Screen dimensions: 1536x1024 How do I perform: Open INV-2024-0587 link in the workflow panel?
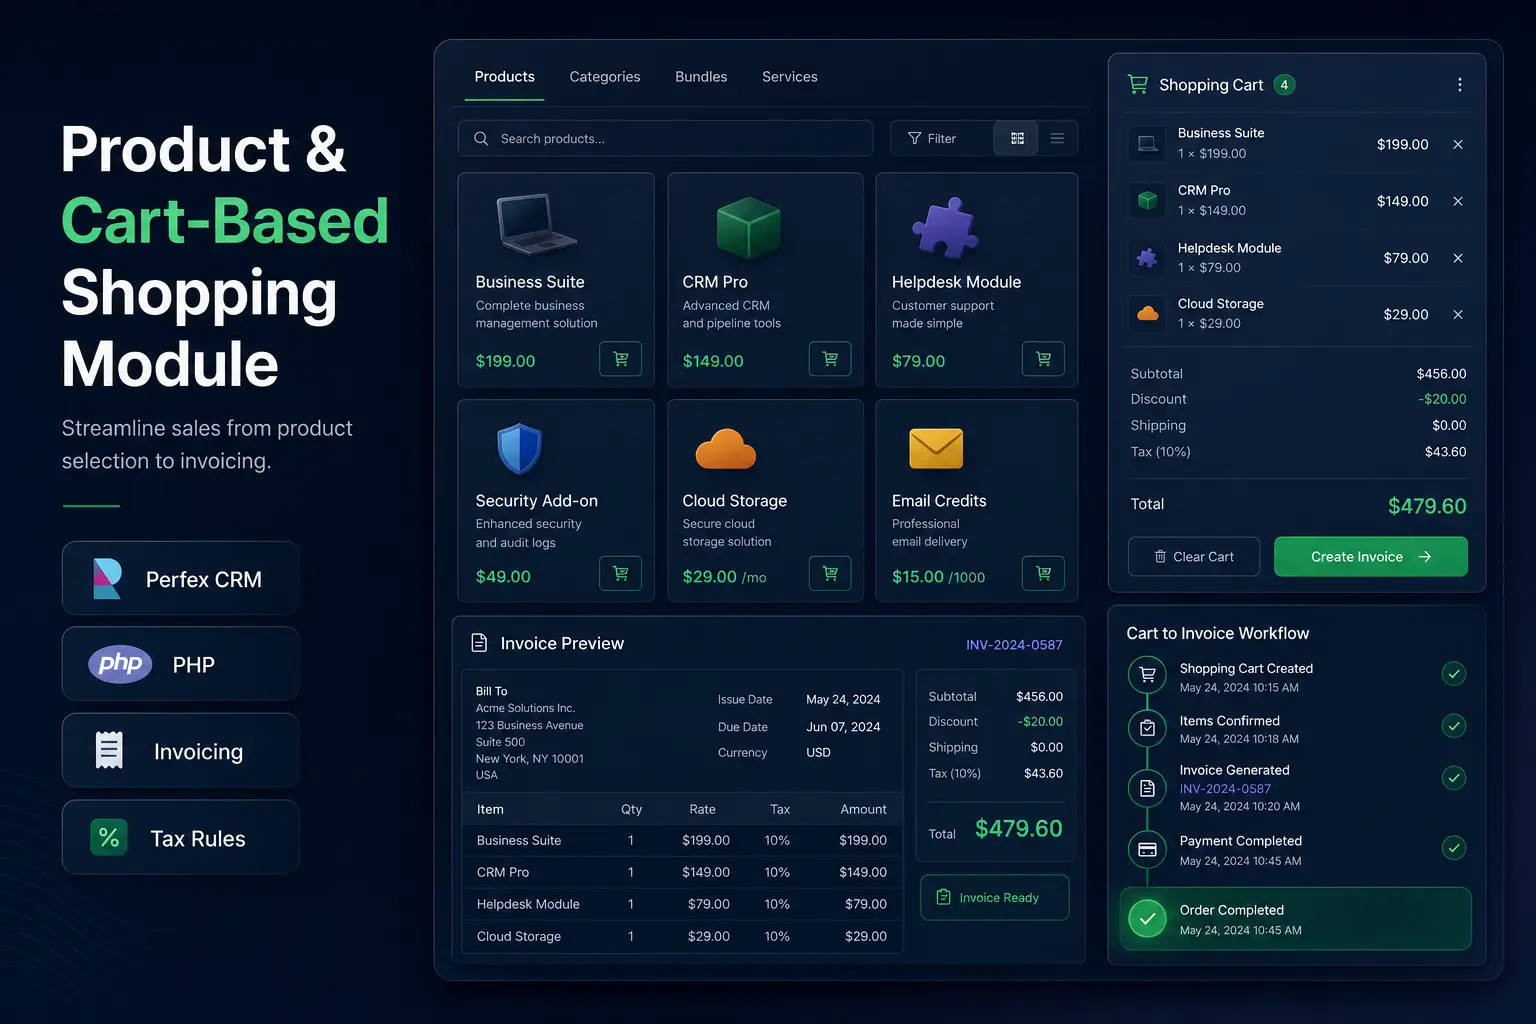click(1225, 789)
